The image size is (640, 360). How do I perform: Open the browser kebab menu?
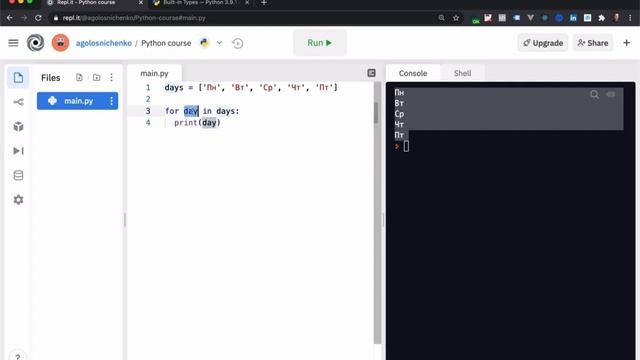pyautogui.click(x=631, y=18)
